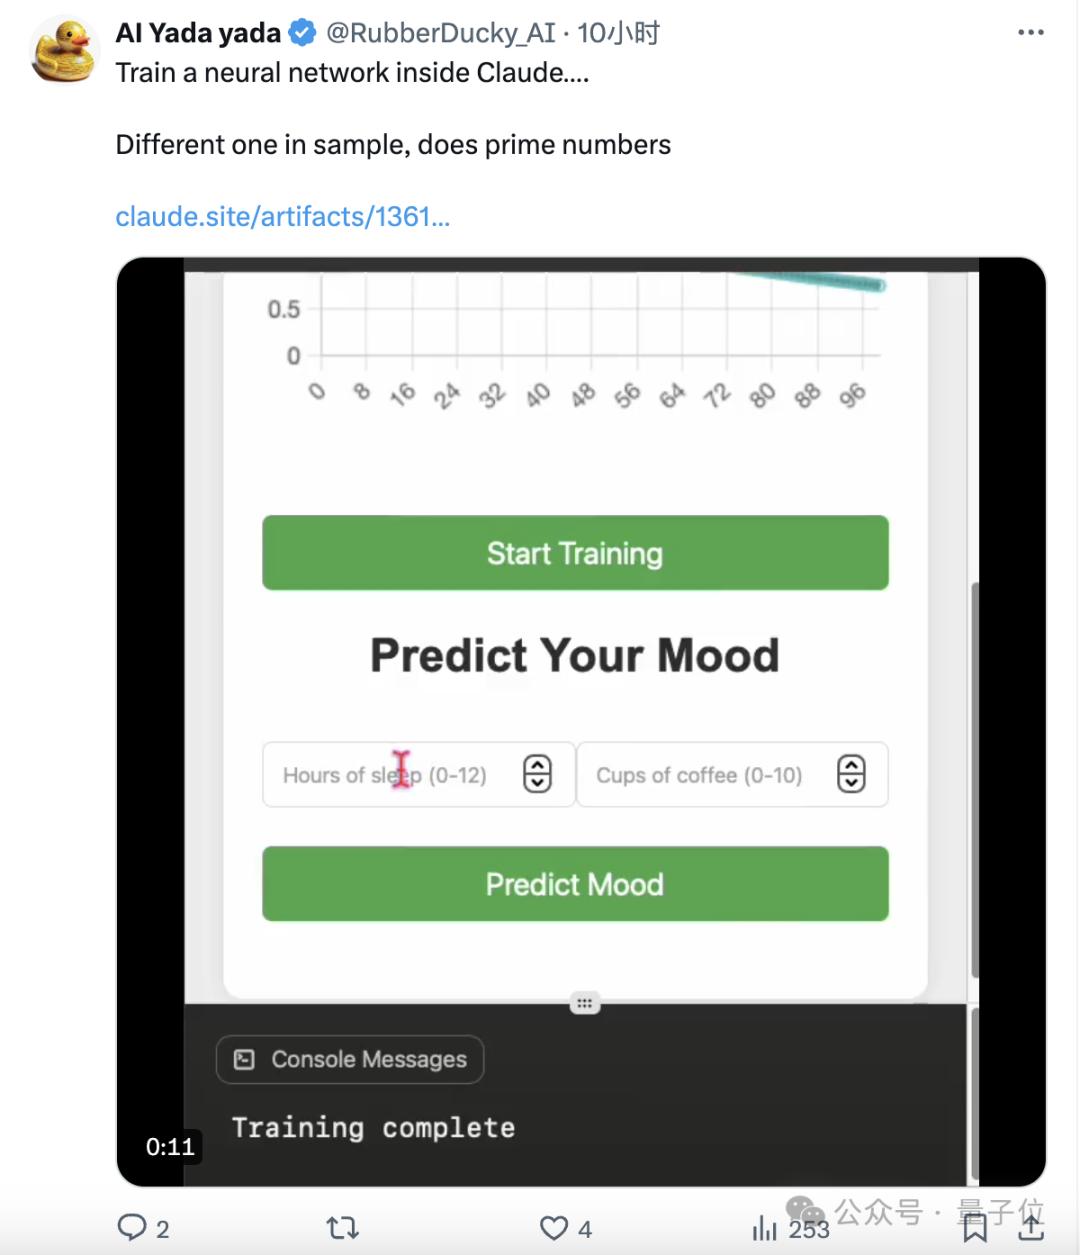Bookmark the tweet
Viewport: 1080px width, 1255px height.
click(x=975, y=1227)
